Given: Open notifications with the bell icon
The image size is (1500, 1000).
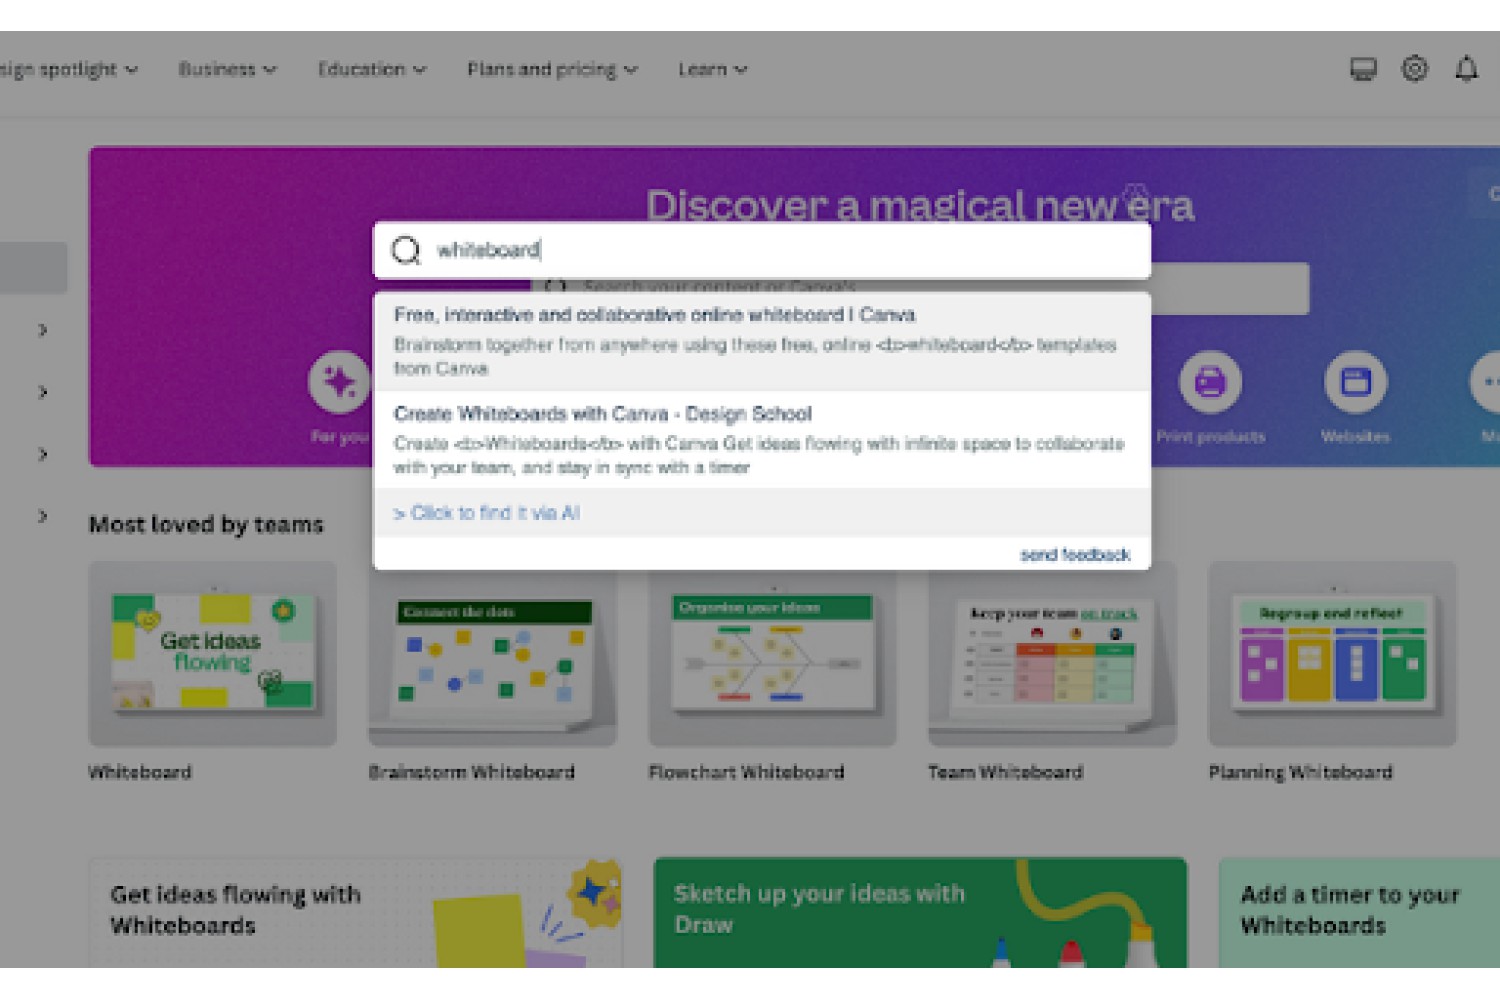Looking at the screenshot, I should point(1466,69).
